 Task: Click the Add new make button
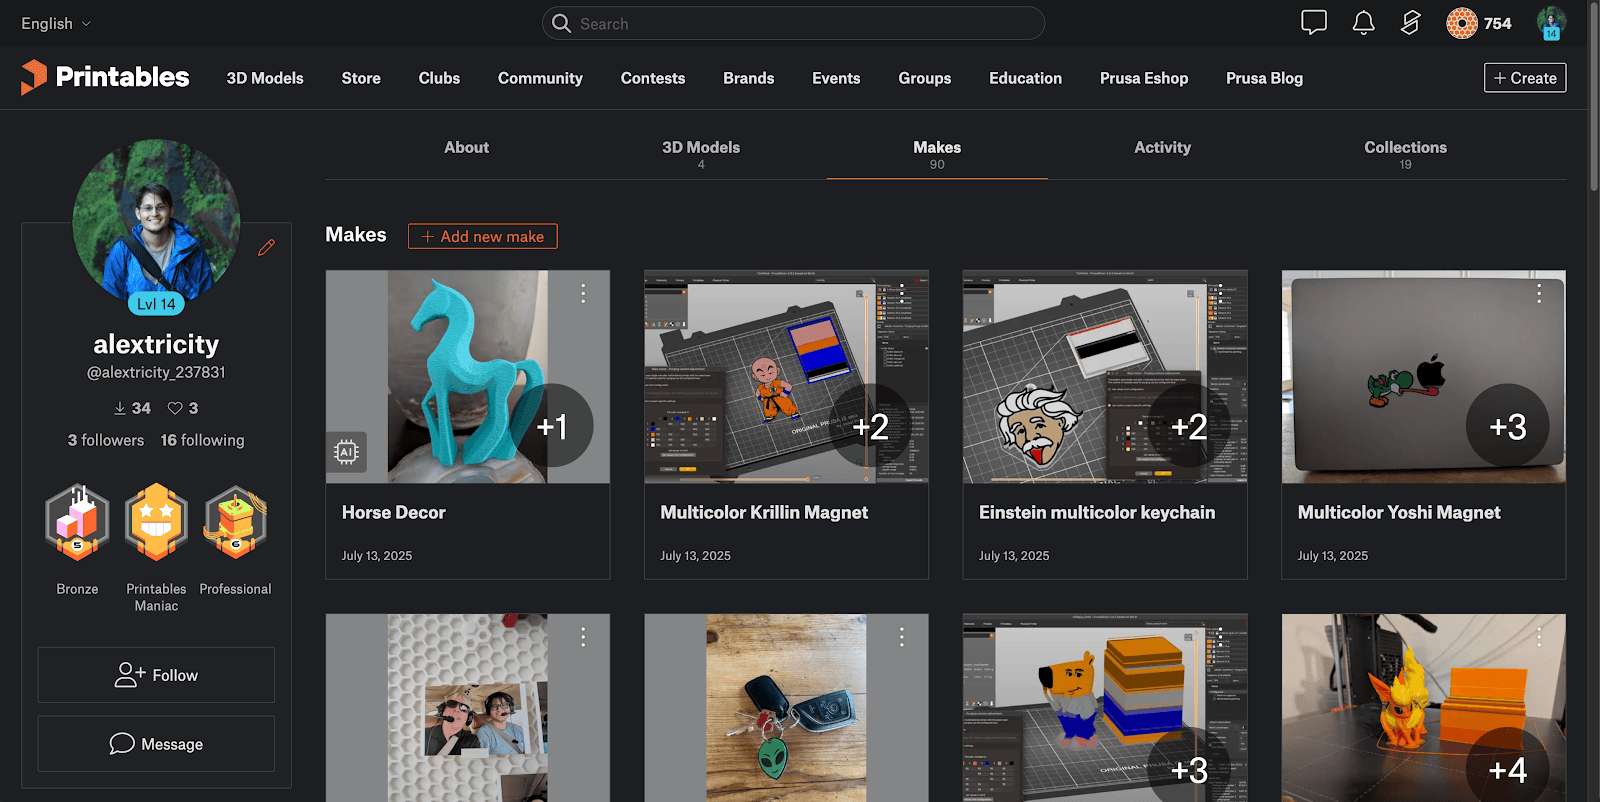point(482,236)
